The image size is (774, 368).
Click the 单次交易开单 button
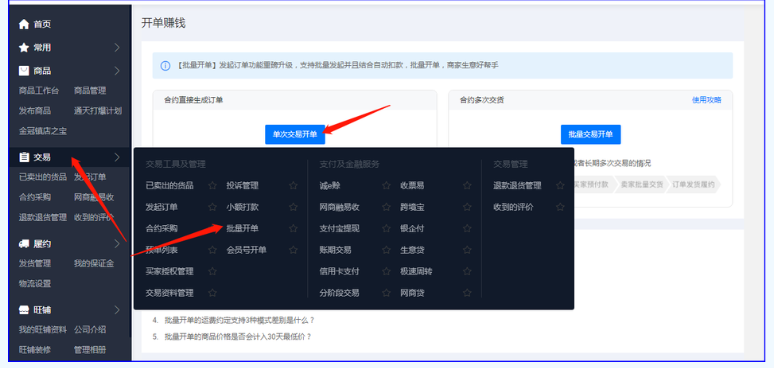pos(295,134)
